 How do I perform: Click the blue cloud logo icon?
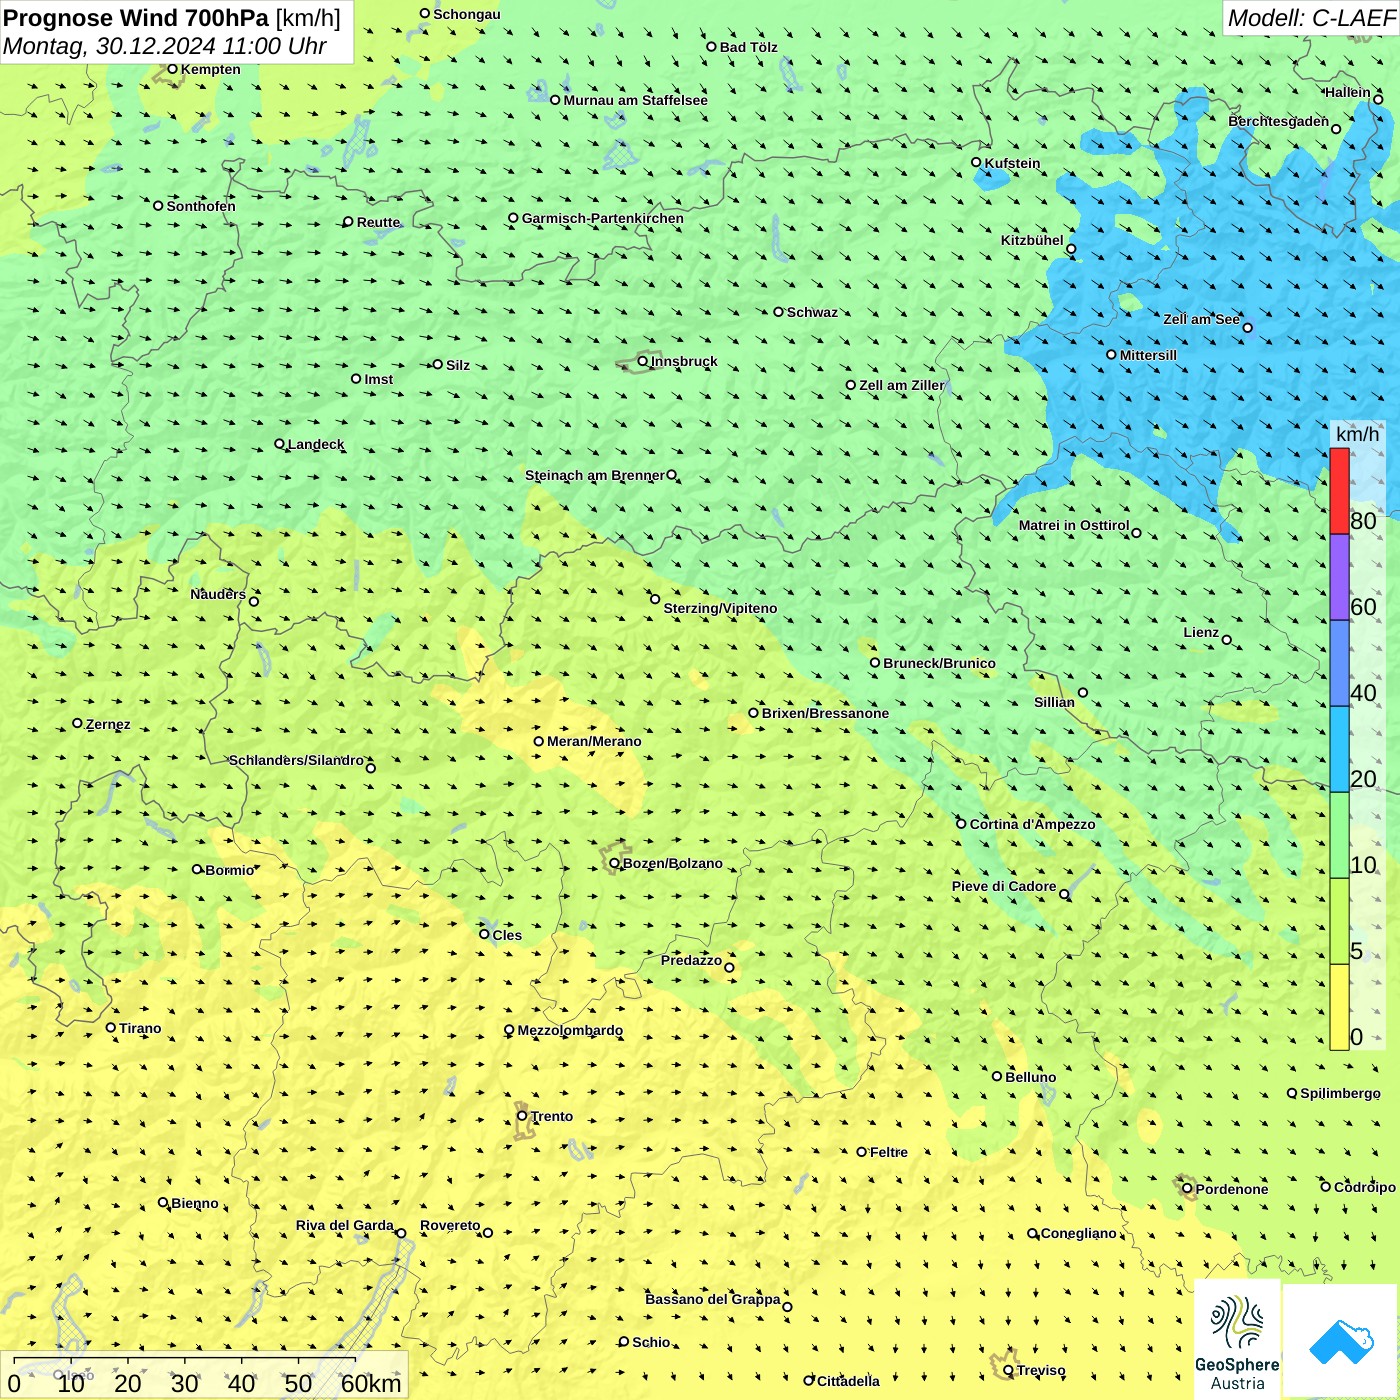pos(1341,1342)
